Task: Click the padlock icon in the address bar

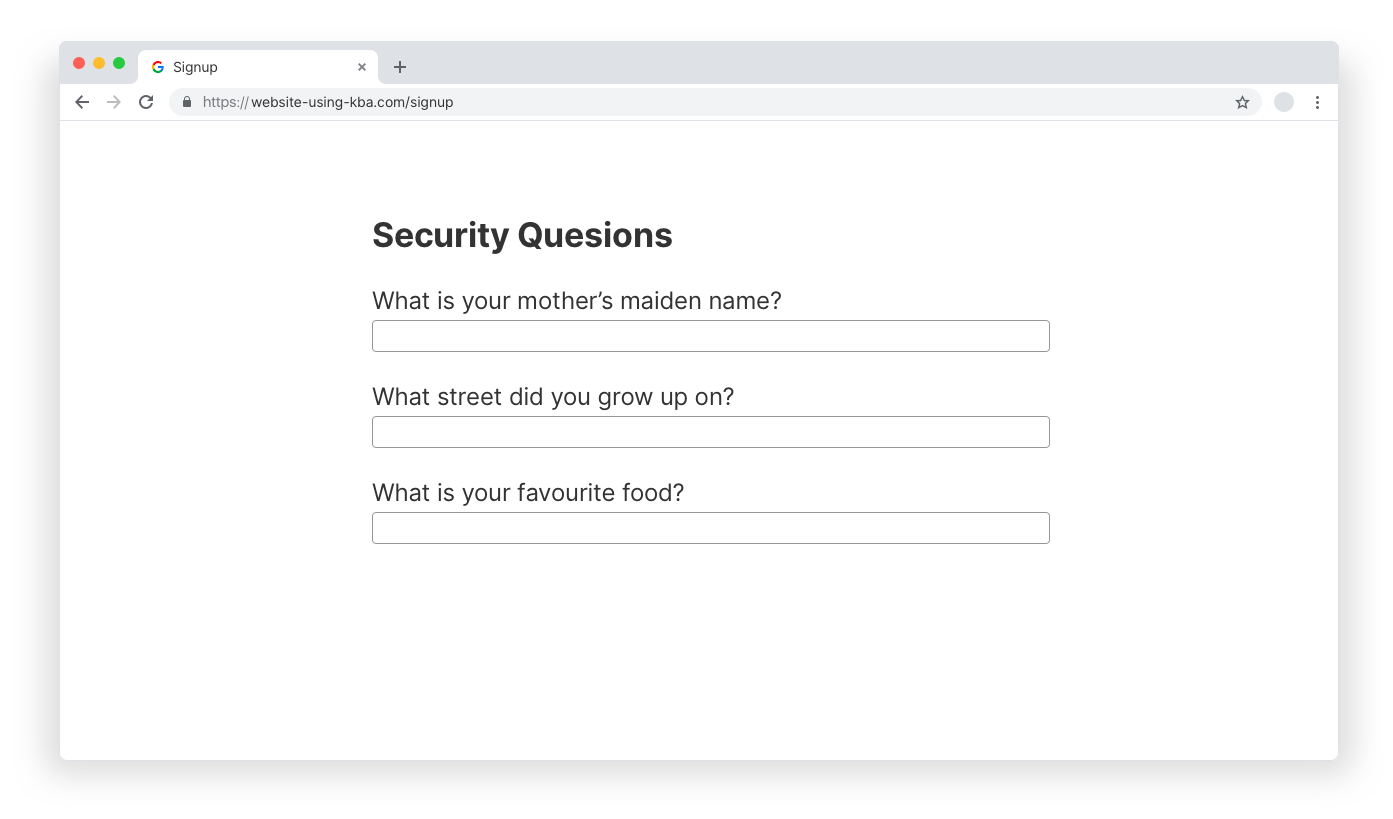Action: tap(186, 102)
